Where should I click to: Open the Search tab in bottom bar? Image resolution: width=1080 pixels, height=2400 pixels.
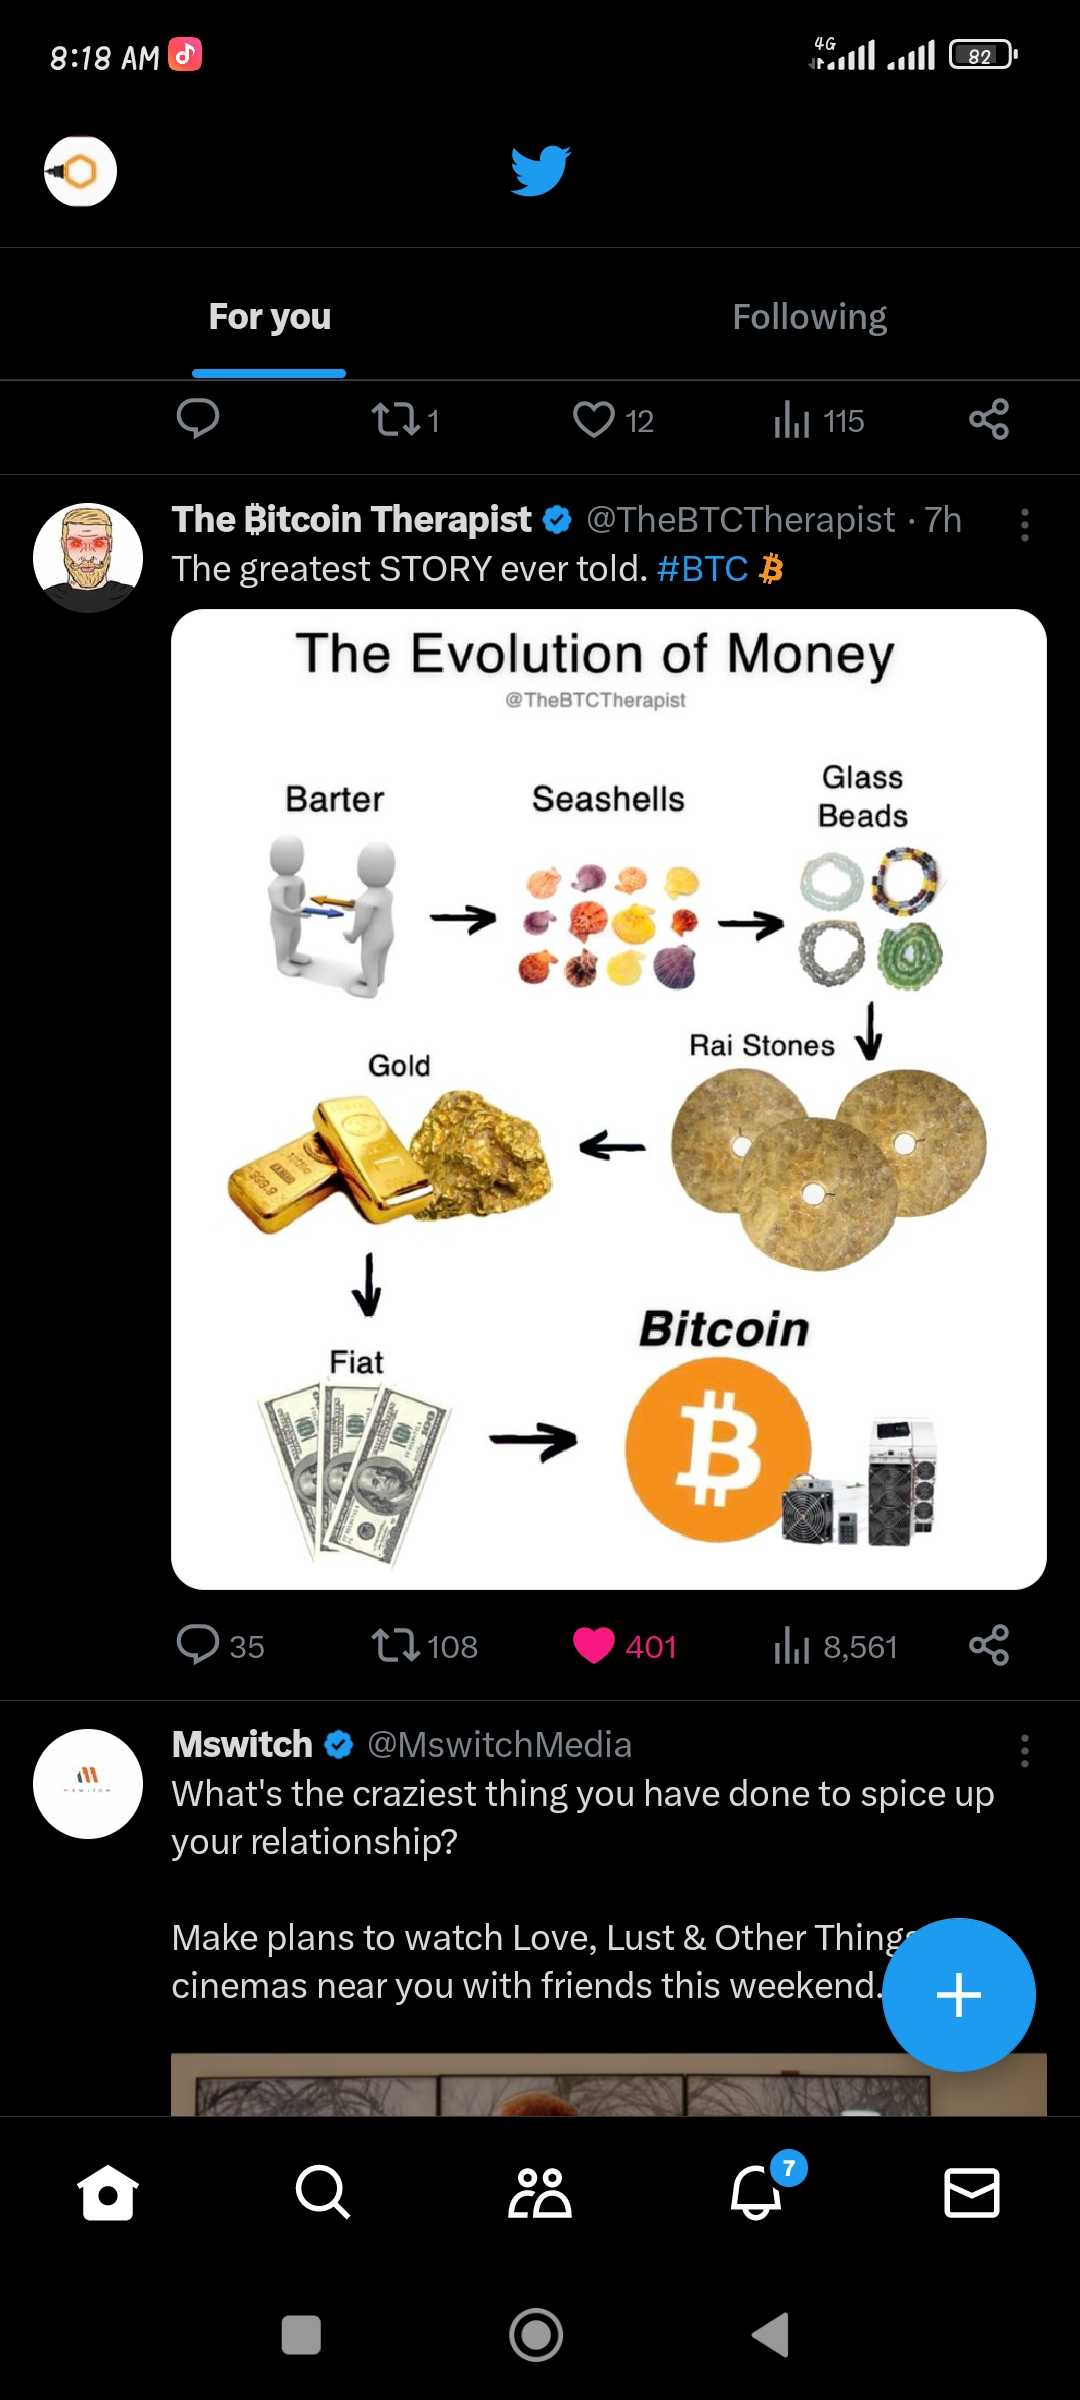pyautogui.click(x=323, y=2192)
